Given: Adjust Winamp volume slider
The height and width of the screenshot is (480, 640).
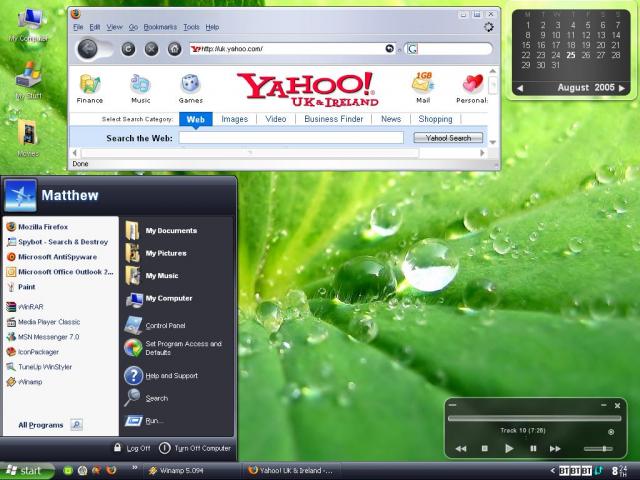Looking at the screenshot, I should (x=598, y=449).
